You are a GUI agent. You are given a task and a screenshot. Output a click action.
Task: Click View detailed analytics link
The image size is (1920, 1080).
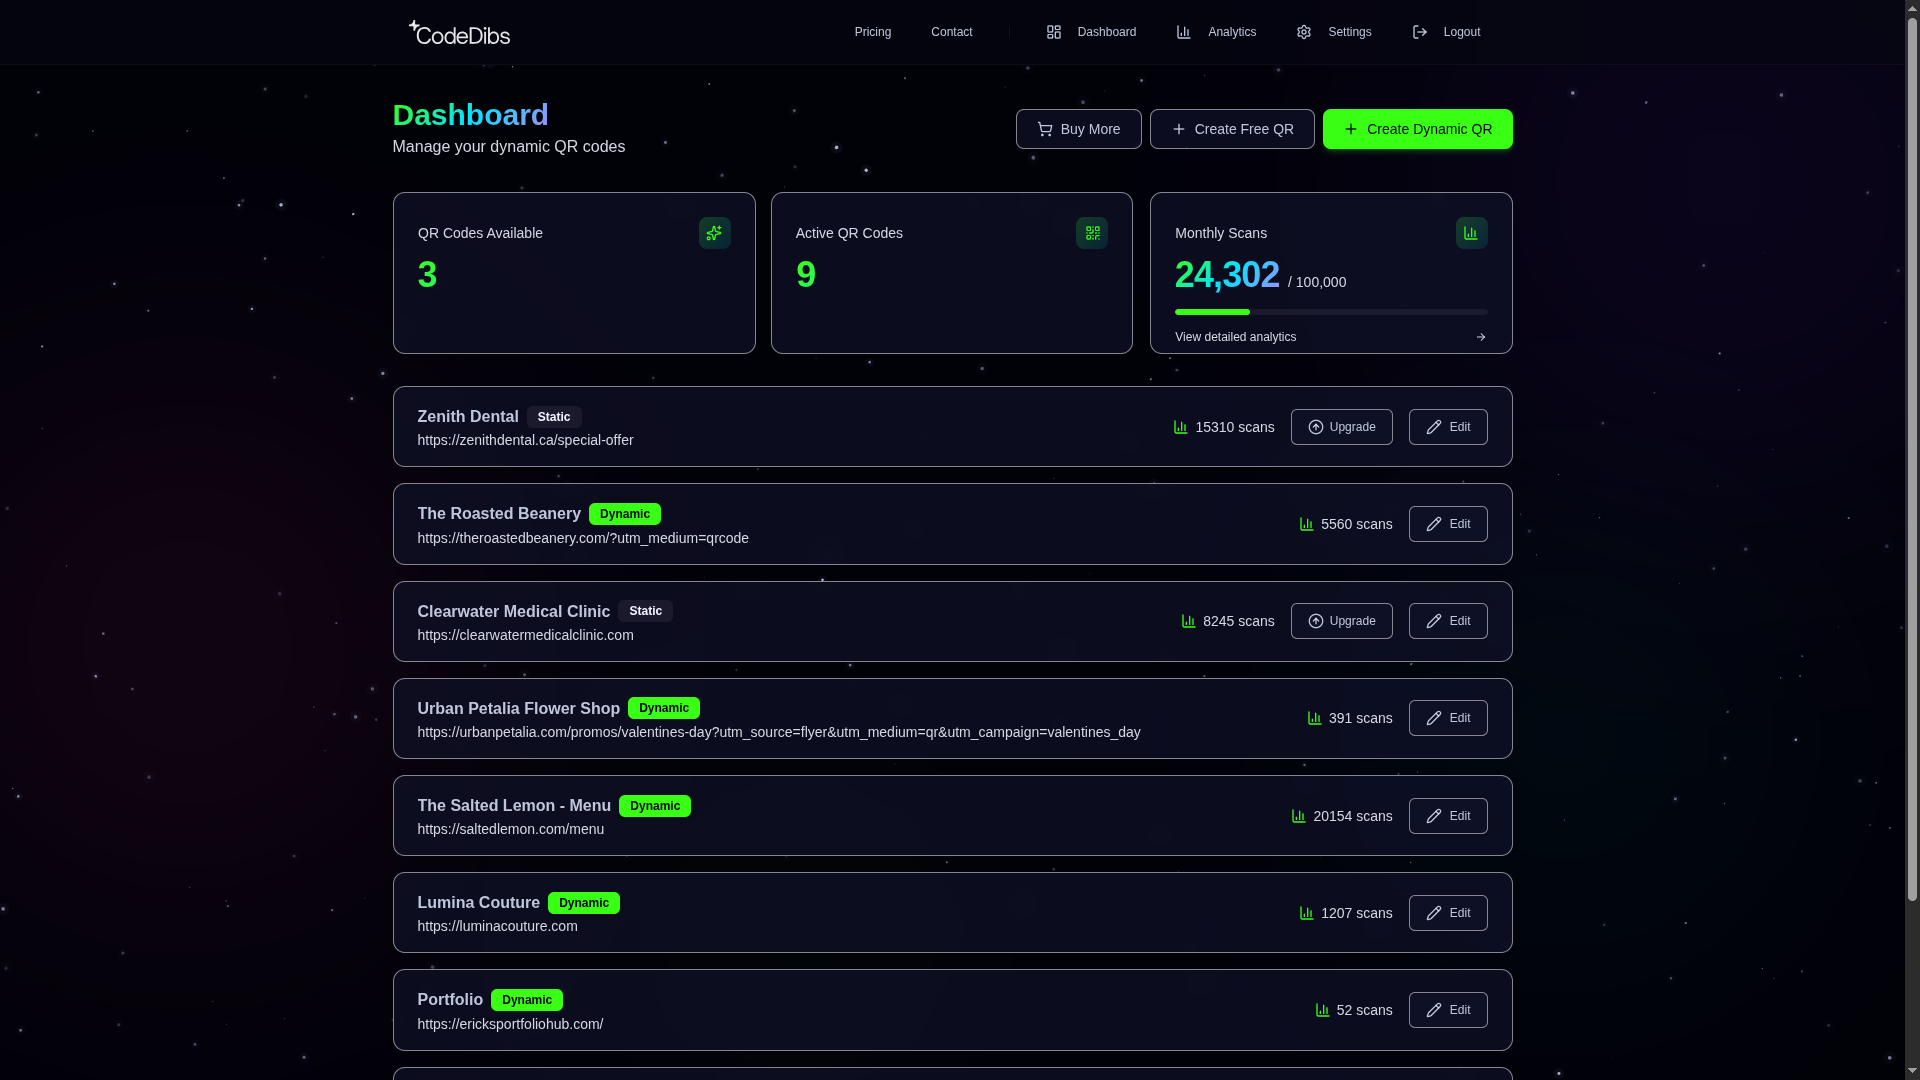click(x=1235, y=337)
